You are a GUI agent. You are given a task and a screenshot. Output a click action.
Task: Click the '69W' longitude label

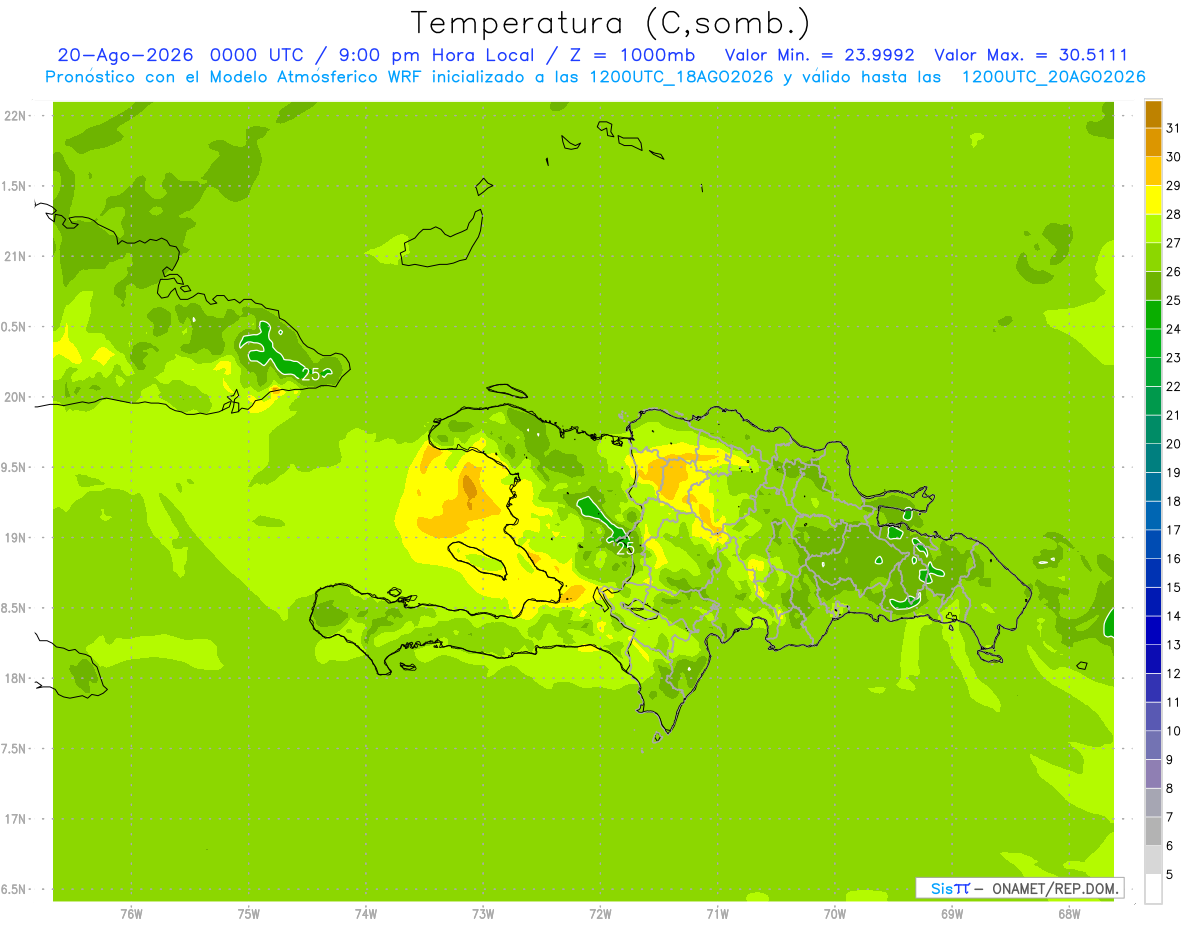pos(952,913)
